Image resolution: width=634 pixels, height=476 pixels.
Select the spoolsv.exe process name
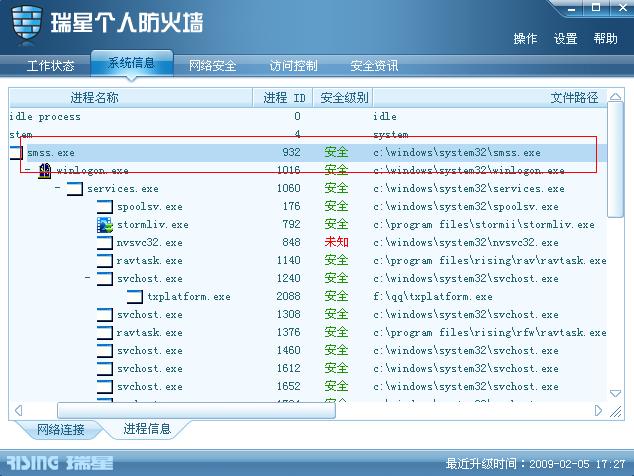pos(150,207)
